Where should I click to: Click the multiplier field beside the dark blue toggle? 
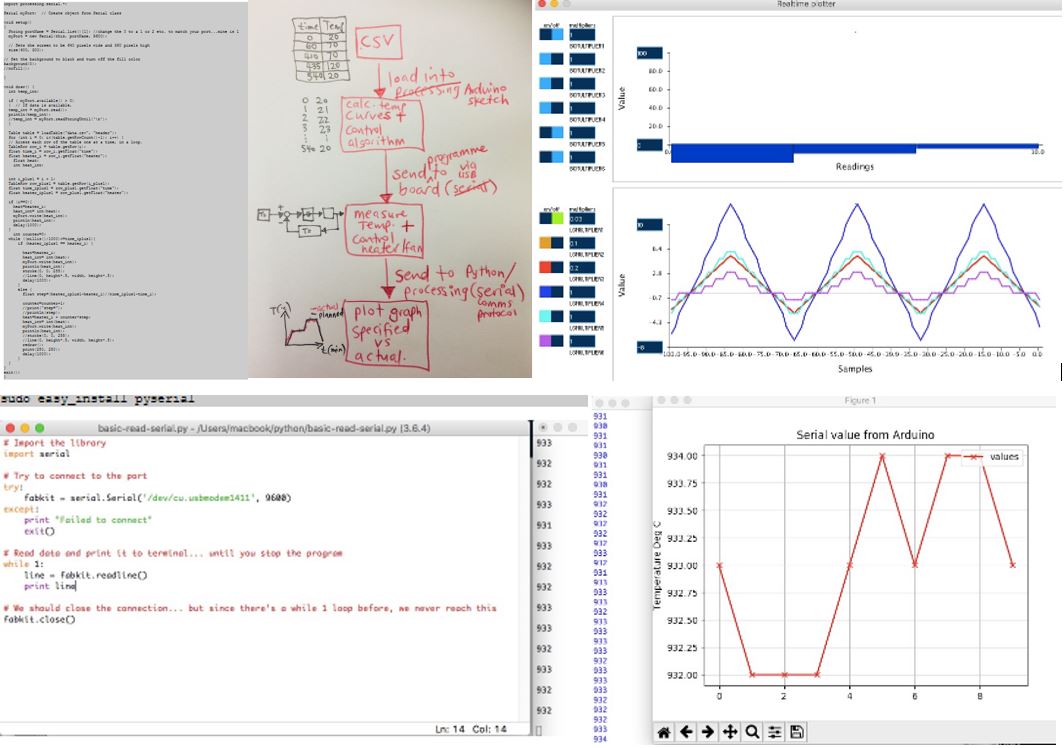click(582, 292)
